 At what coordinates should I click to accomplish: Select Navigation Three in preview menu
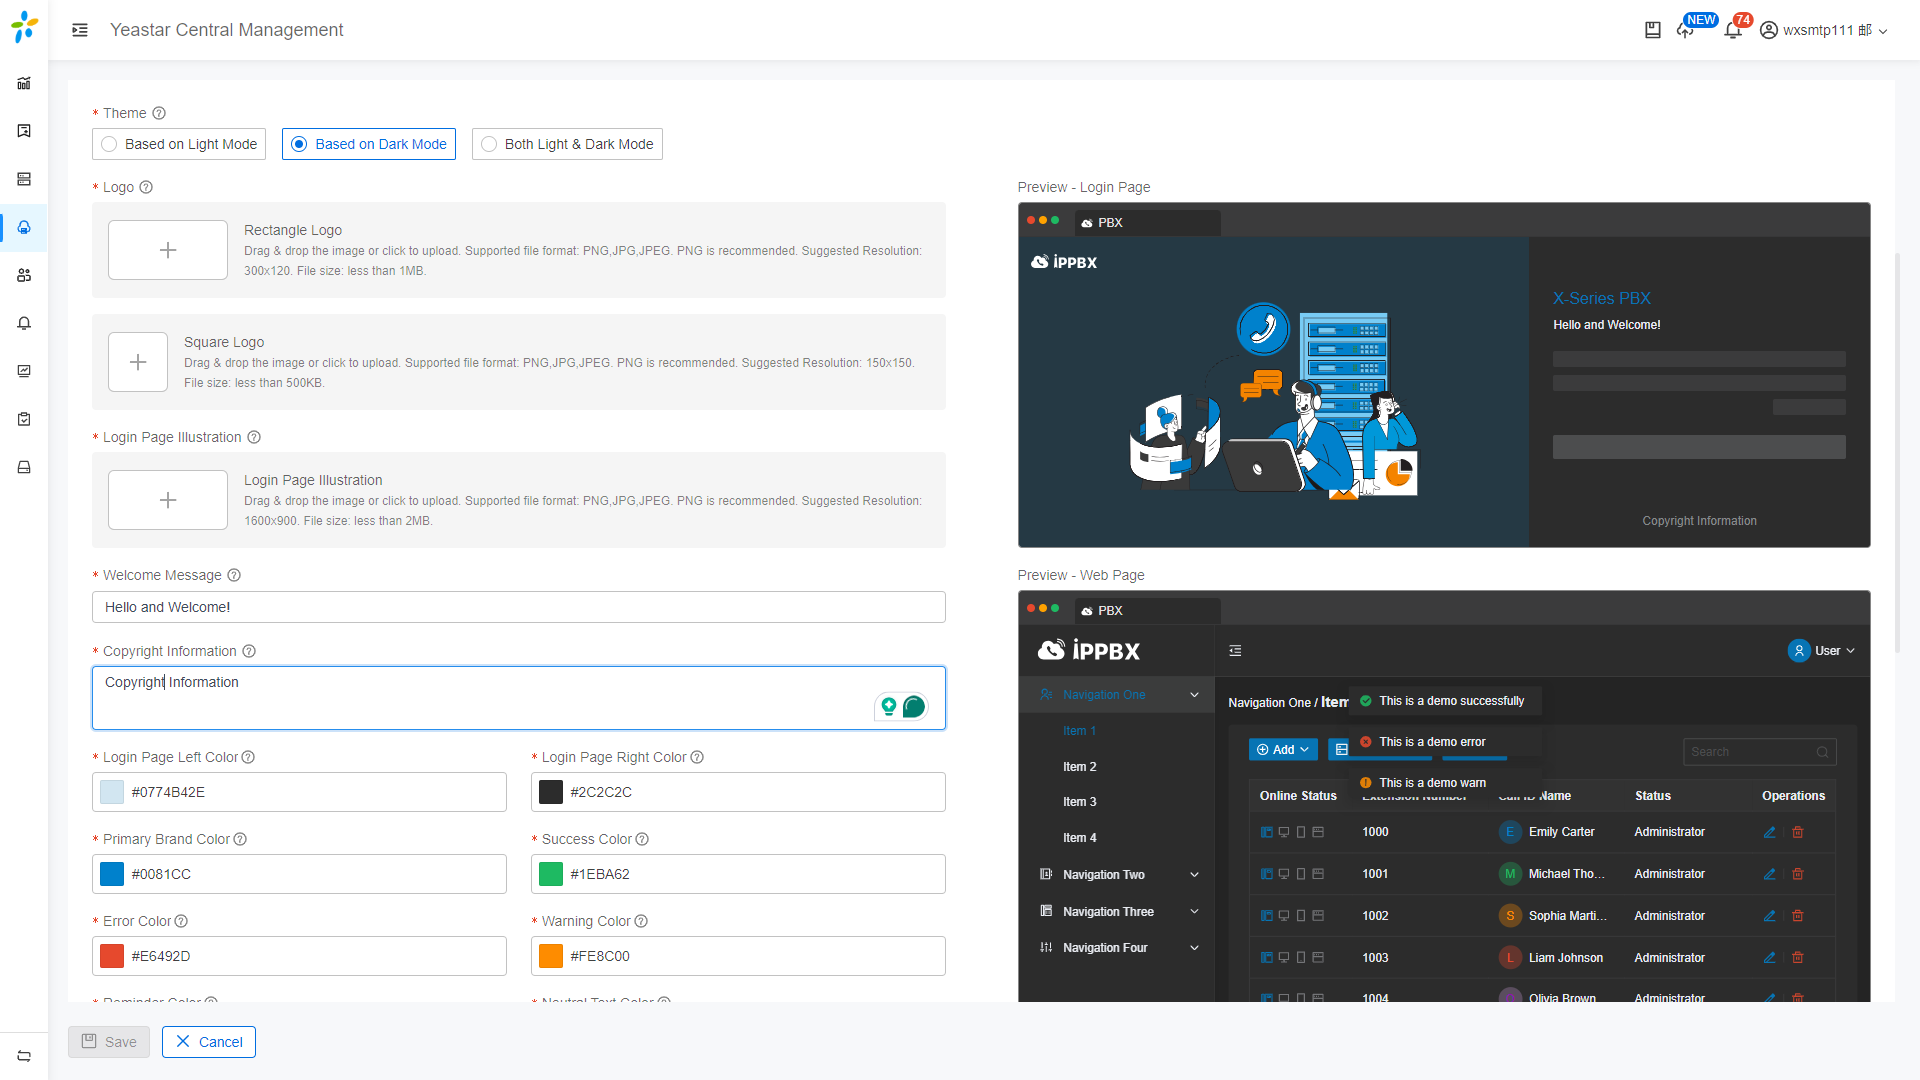1108,912
